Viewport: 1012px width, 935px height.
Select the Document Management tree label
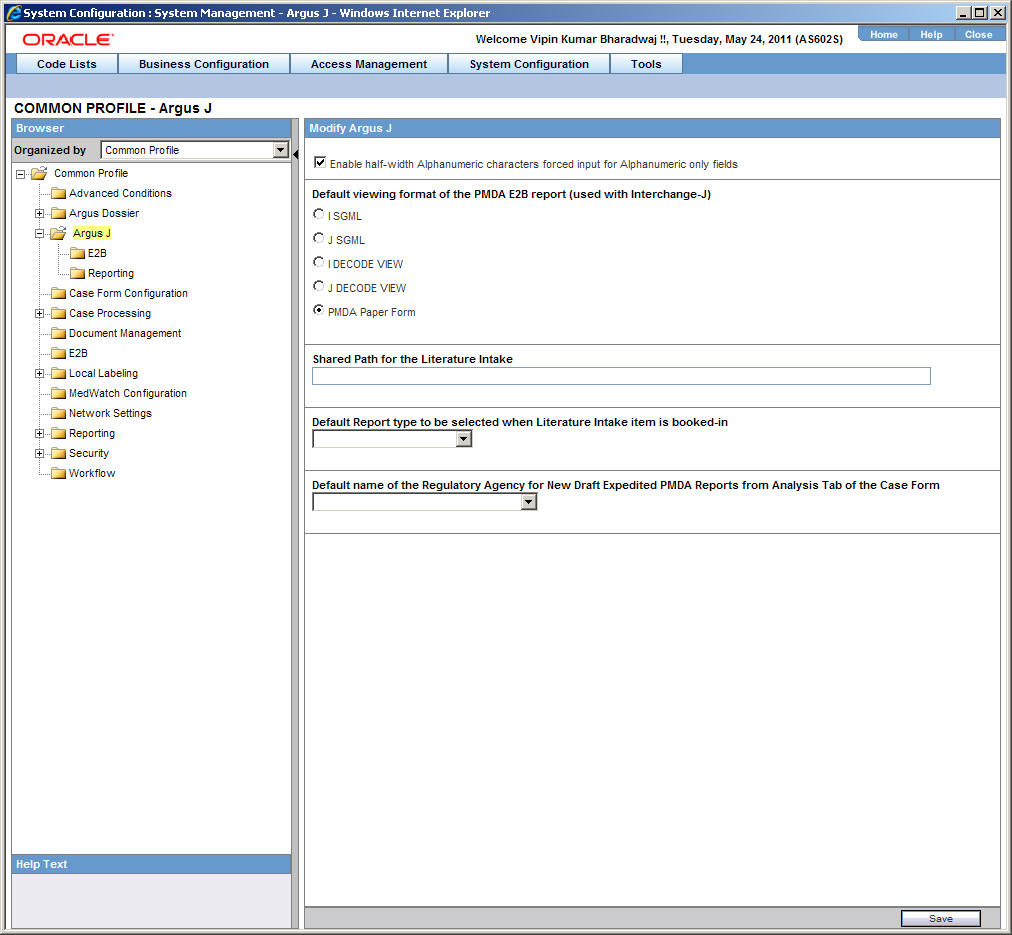pos(125,333)
